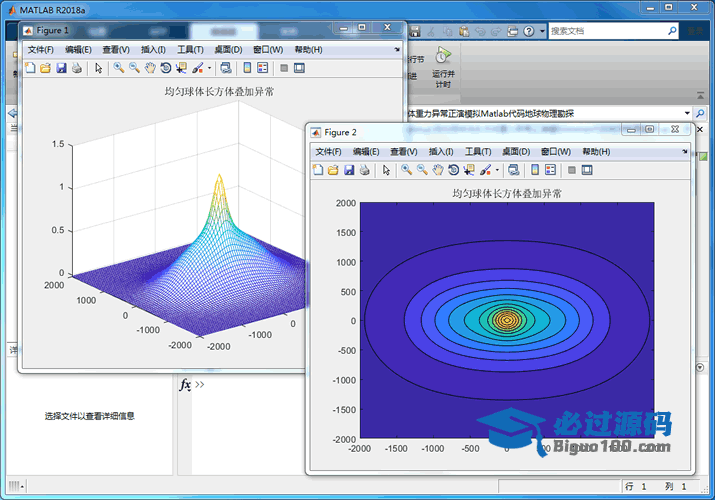
Task: Open 编辑(E) menu in Figure 1
Action: point(78,50)
